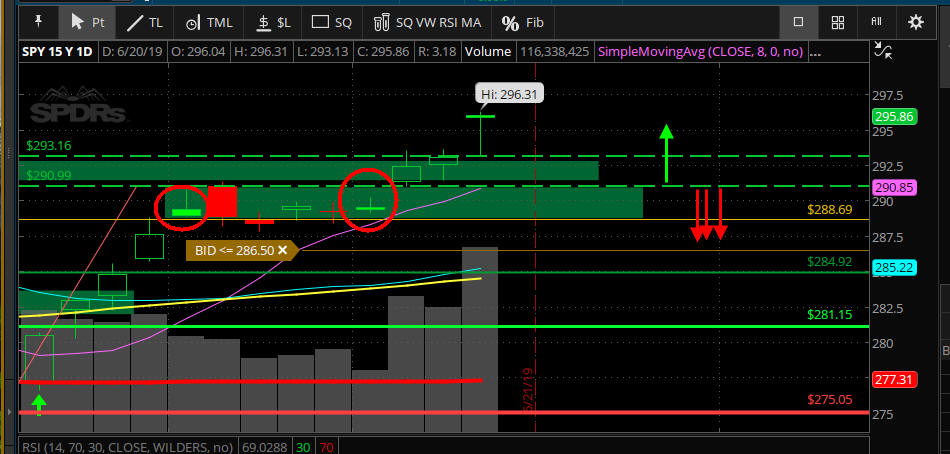Click the 116,338,425 volume value
950x454 pixels.
[x=555, y=52]
